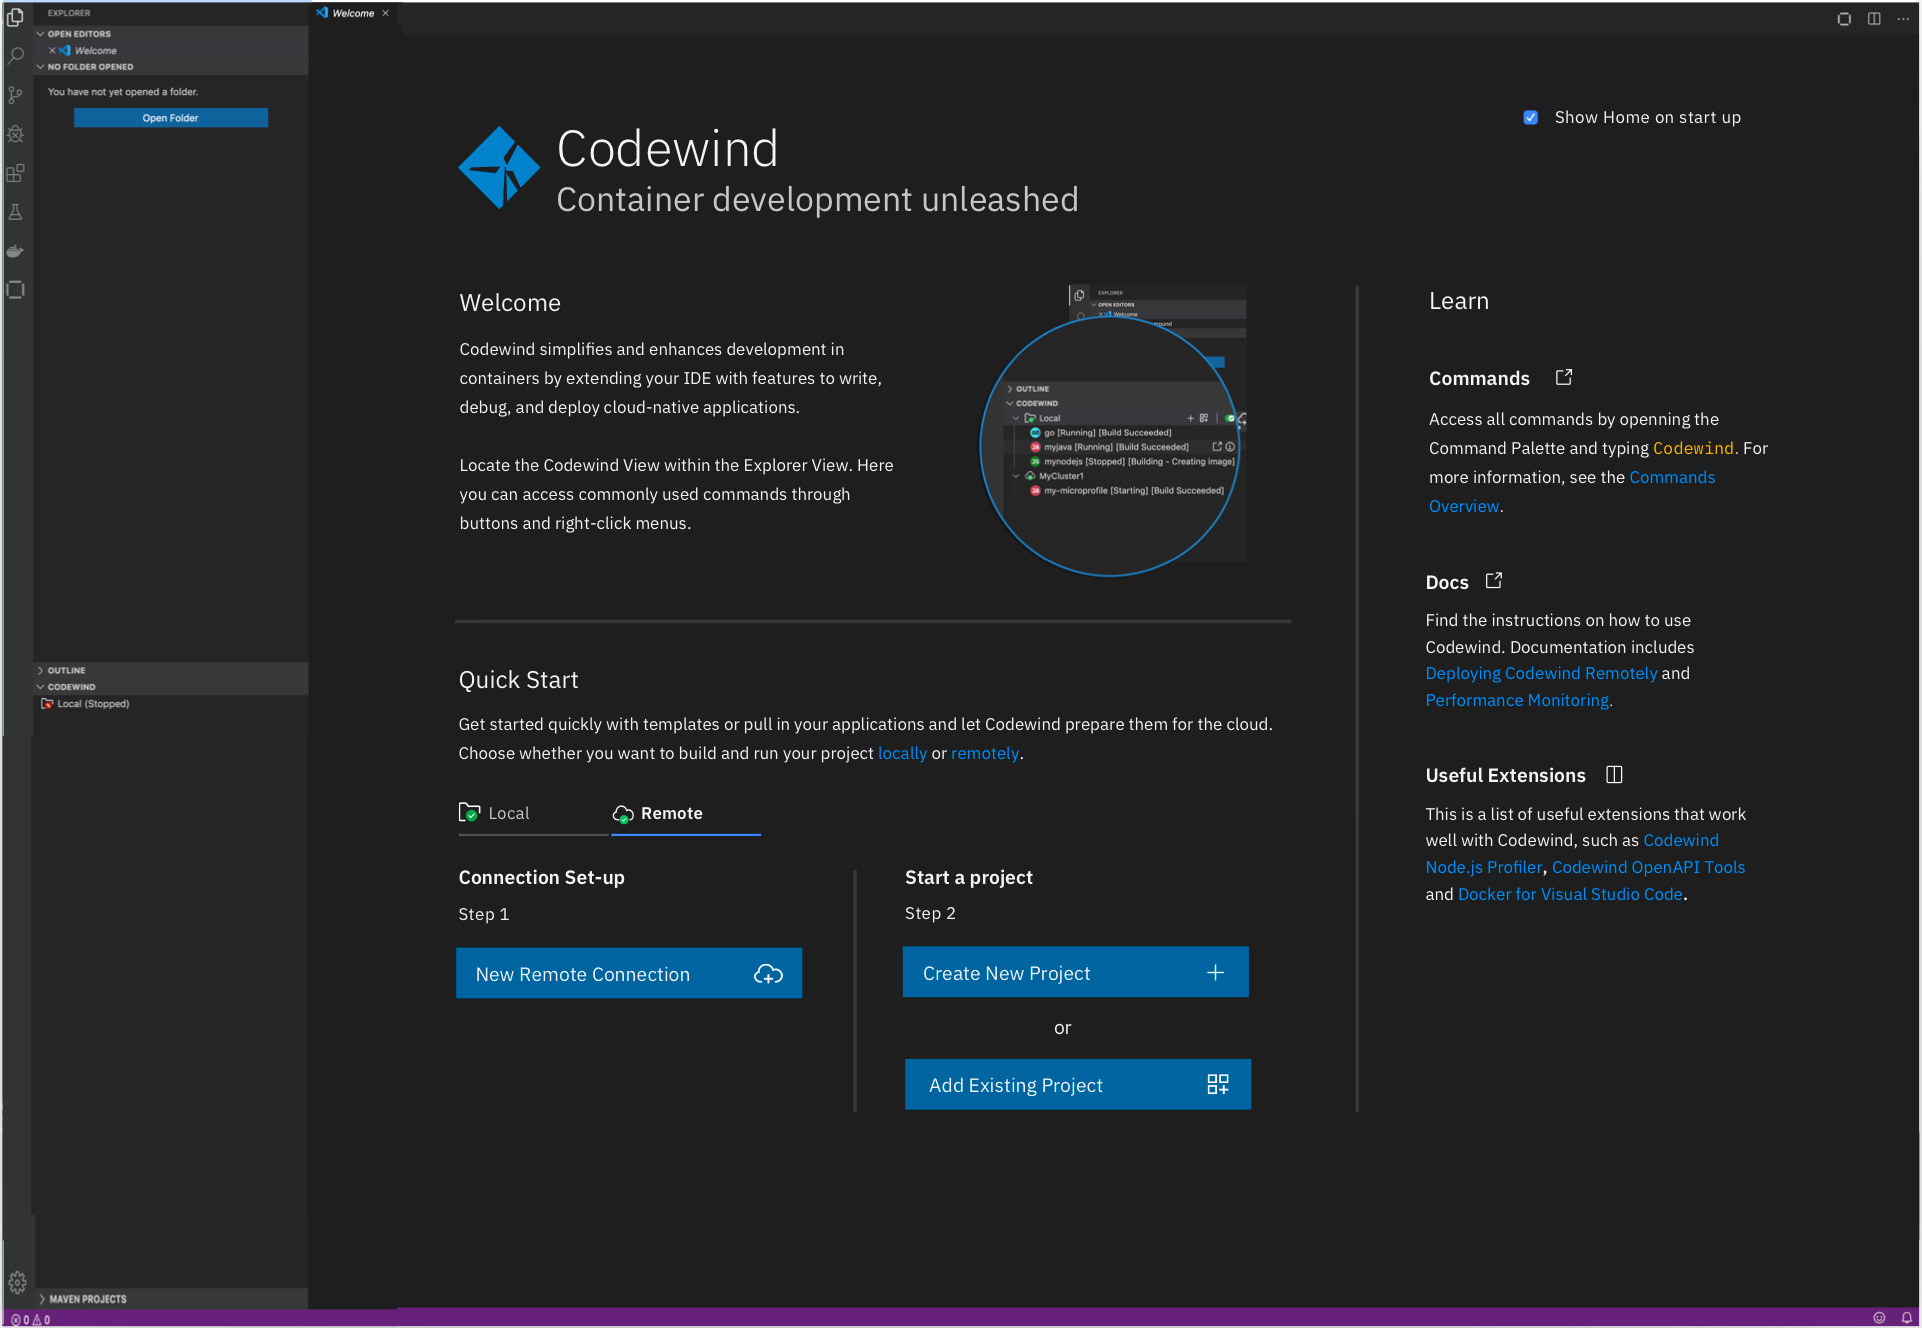Open the Docker view
The width and height of the screenshot is (1922, 1328).
click(15, 251)
